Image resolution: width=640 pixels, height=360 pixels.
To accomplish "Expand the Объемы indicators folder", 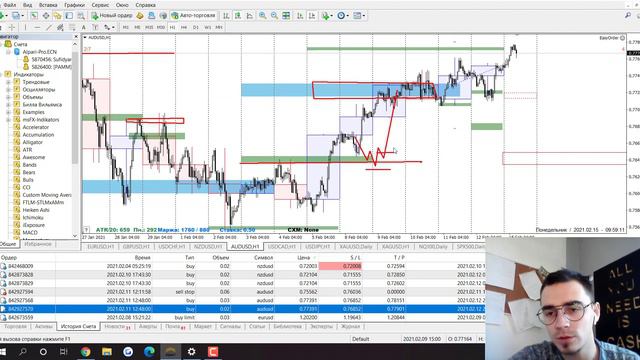I will click(8, 97).
